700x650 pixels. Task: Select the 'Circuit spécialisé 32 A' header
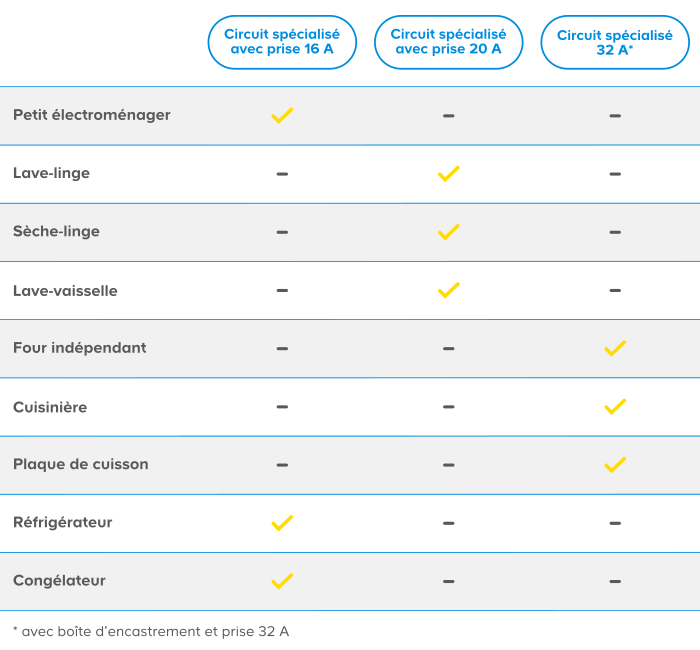[x=615, y=42]
